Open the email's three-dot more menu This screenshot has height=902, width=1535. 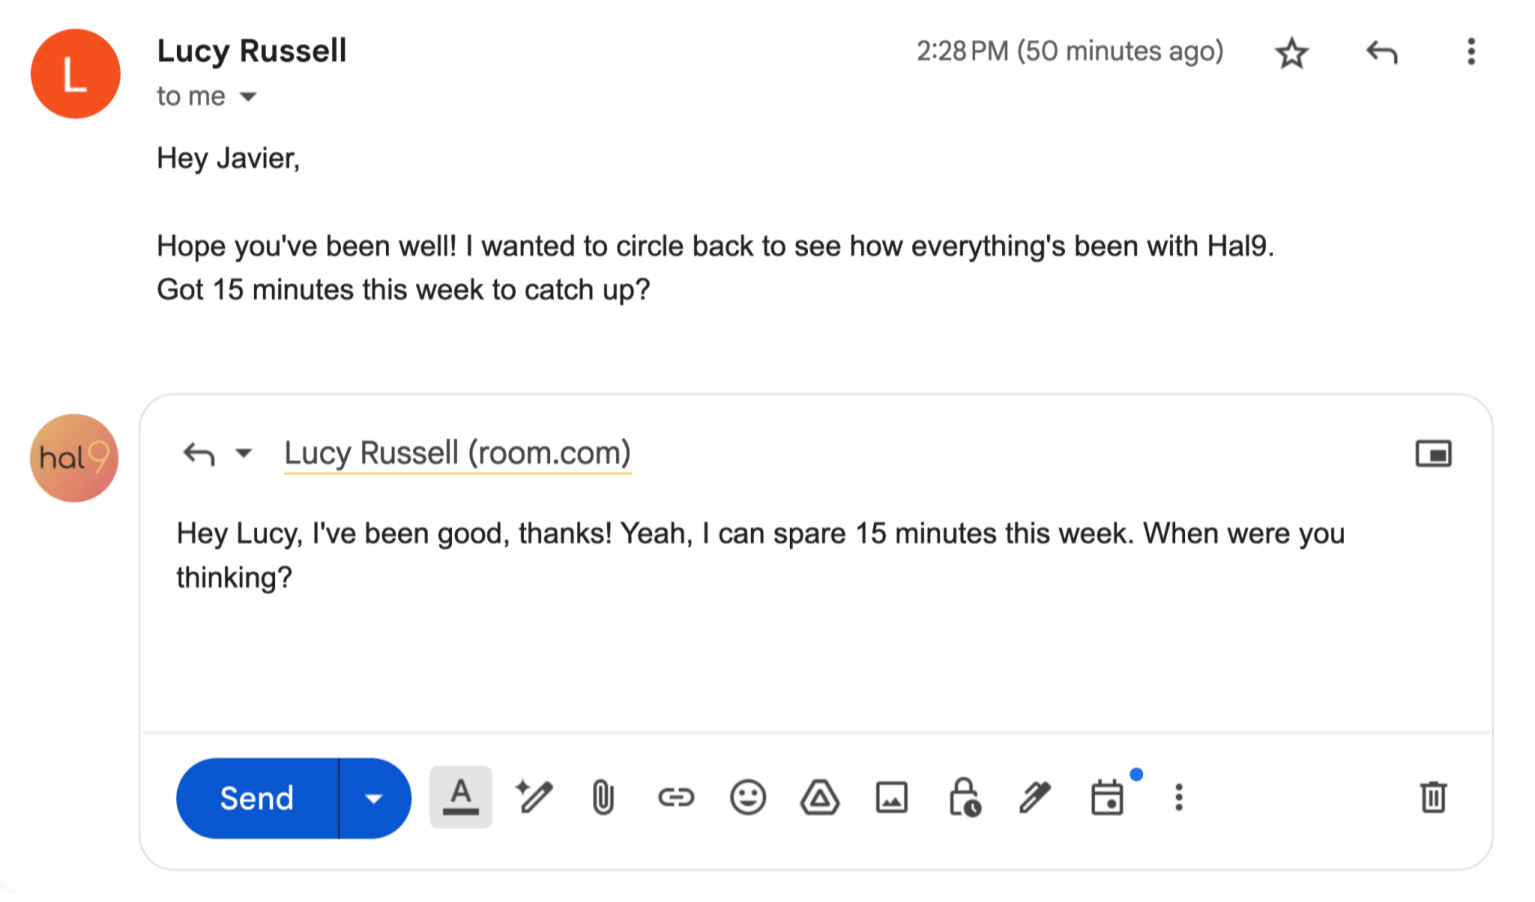(1470, 52)
